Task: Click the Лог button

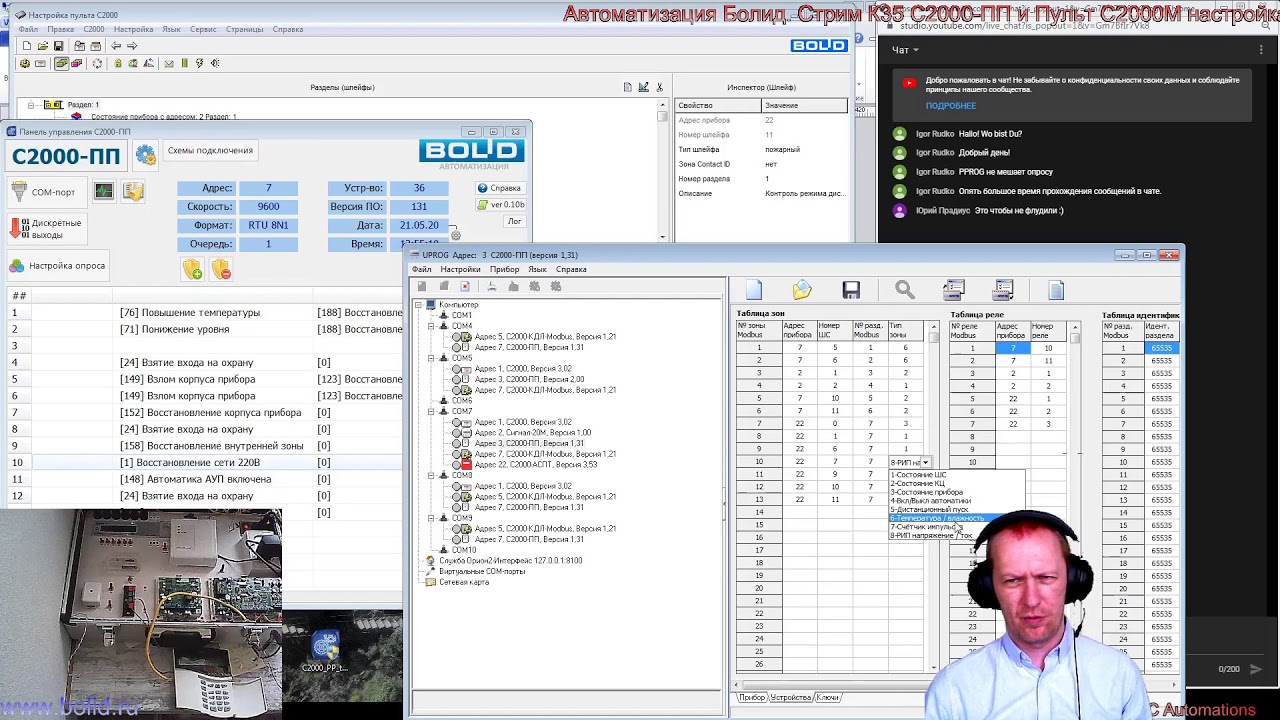Action: click(x=514, y=221)
